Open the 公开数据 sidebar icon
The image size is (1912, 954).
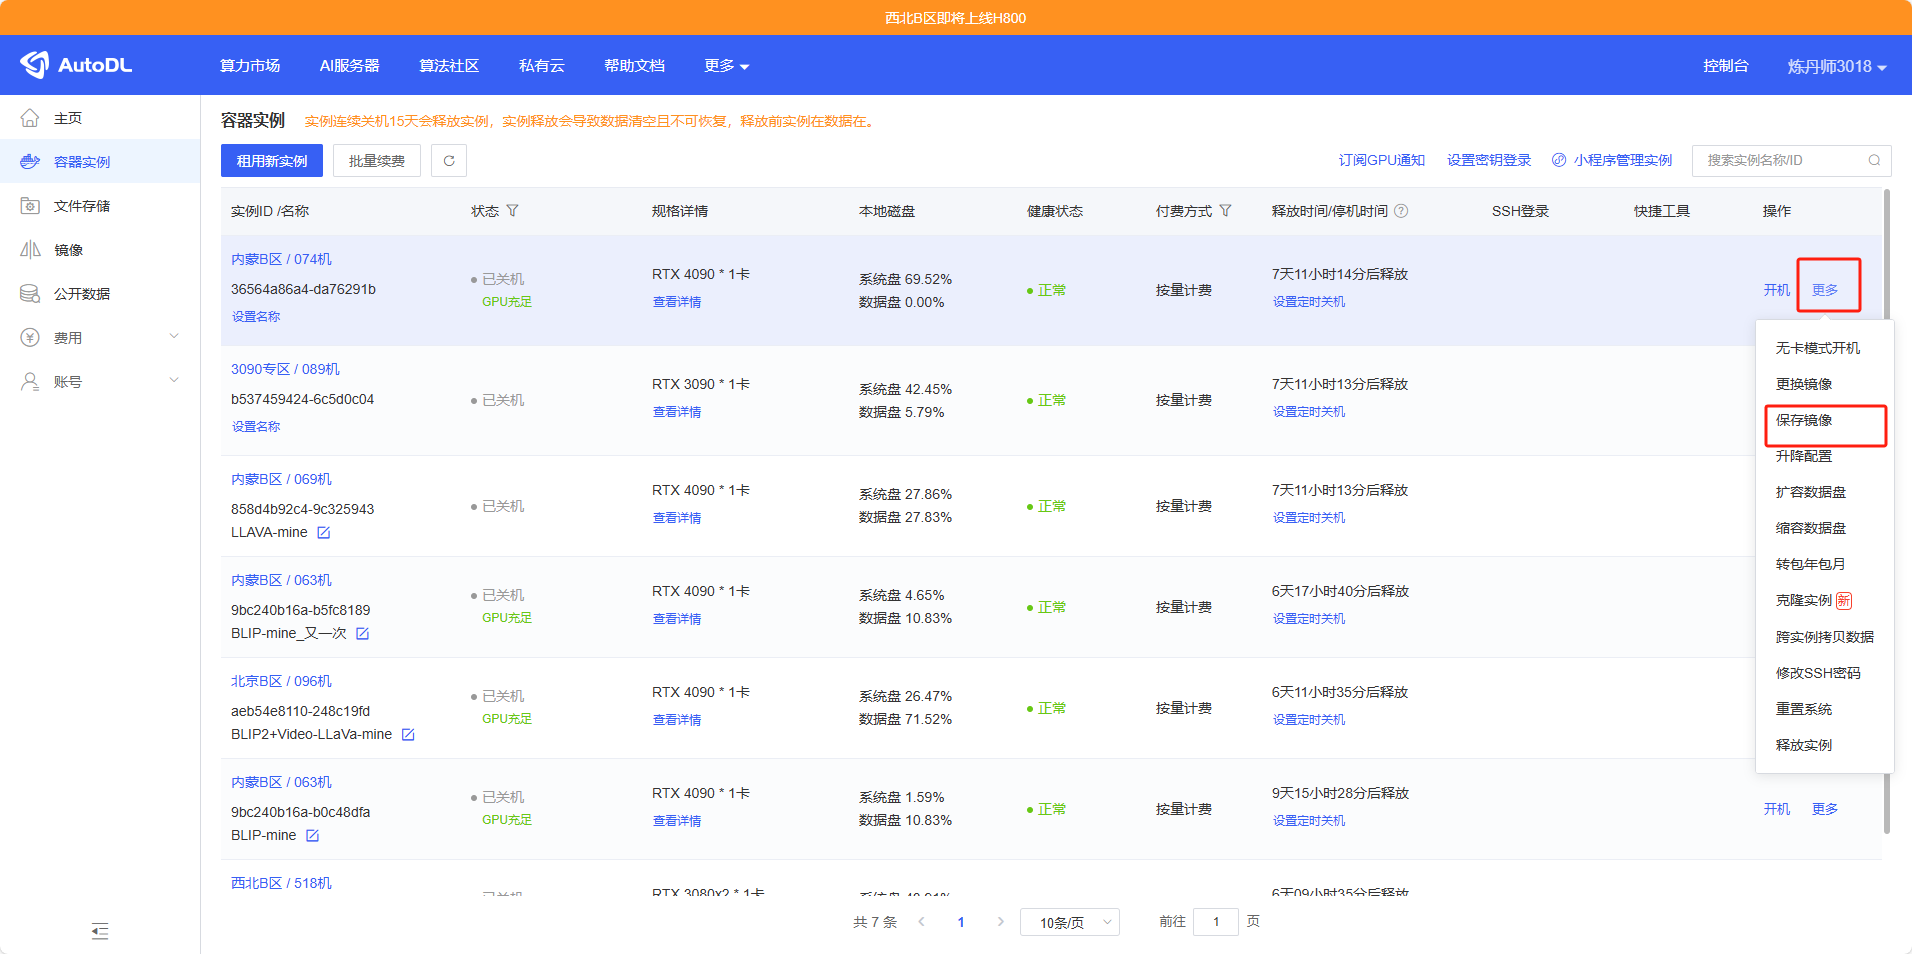(30, 294)
